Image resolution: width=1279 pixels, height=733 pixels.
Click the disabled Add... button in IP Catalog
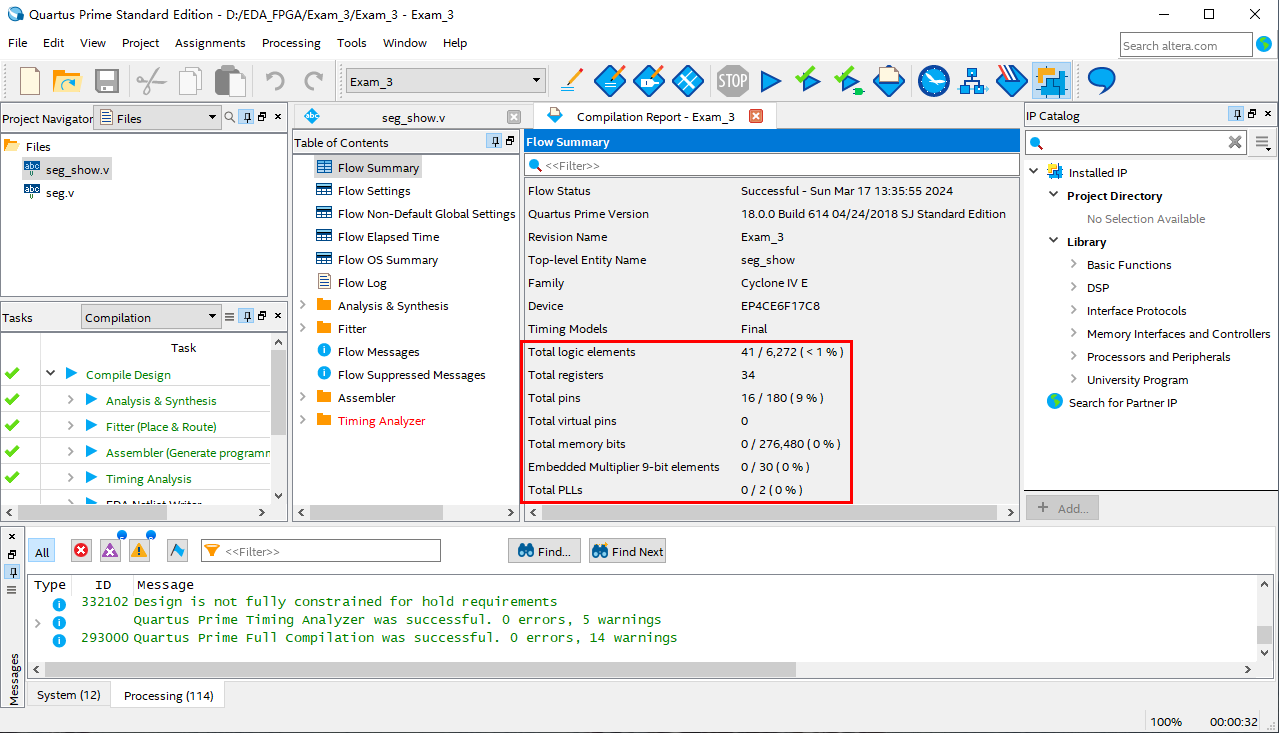click(1062, 508)
